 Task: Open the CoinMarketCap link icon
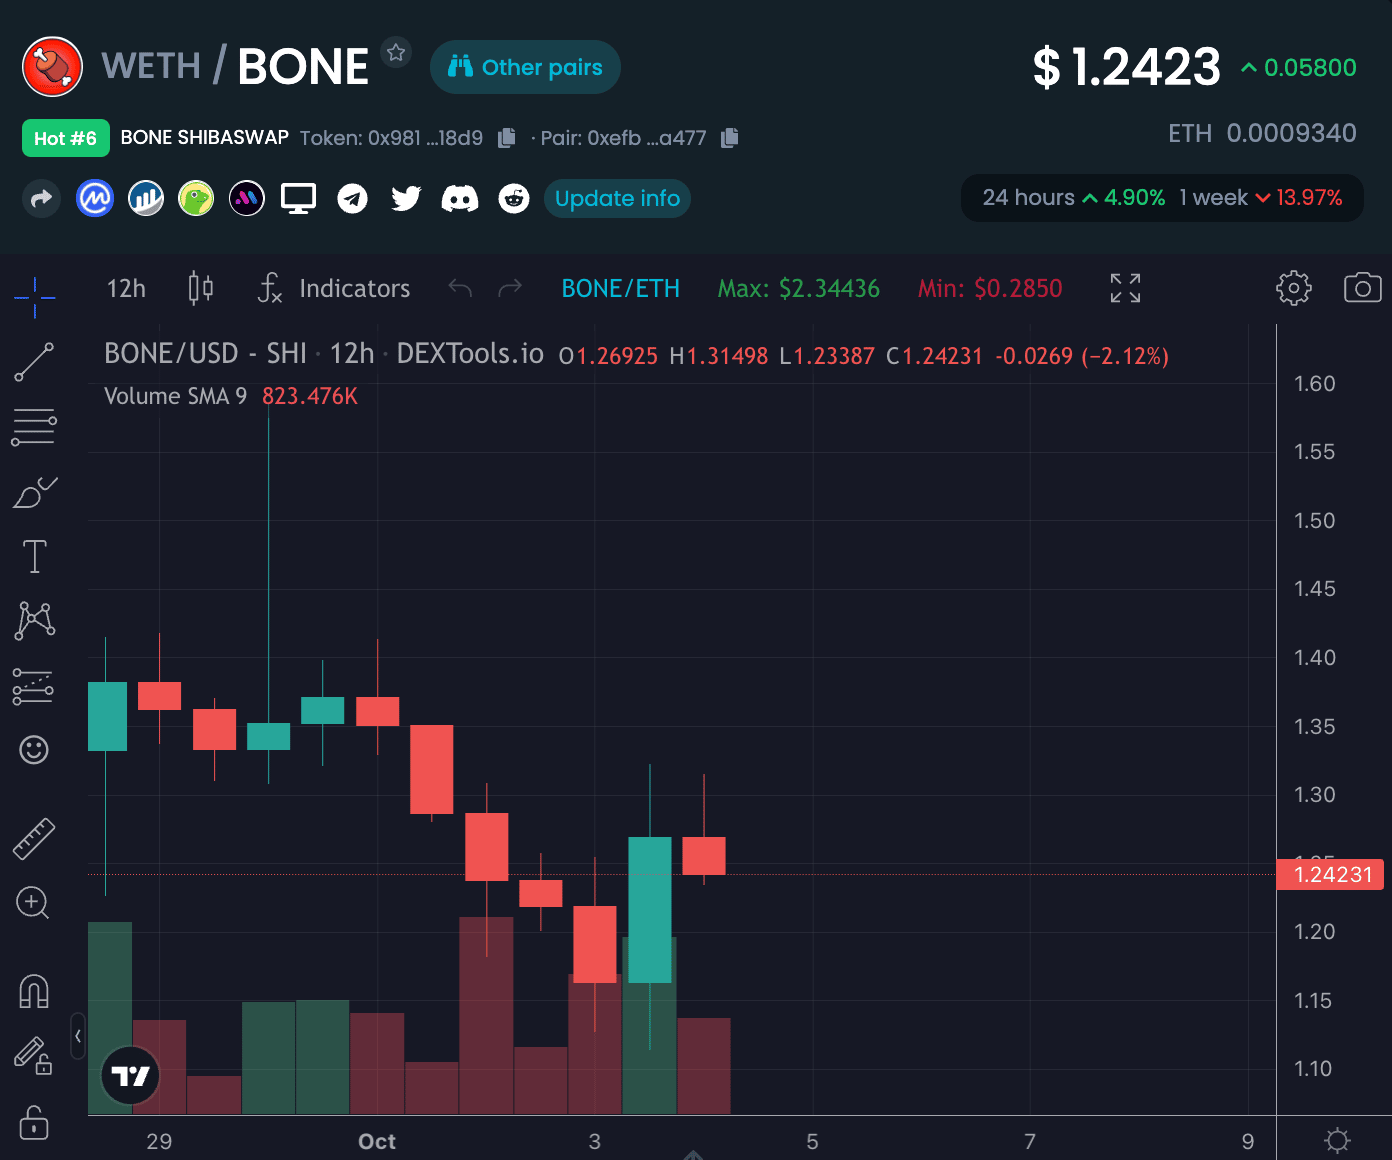pyautogui.click(x=95, y=199)
